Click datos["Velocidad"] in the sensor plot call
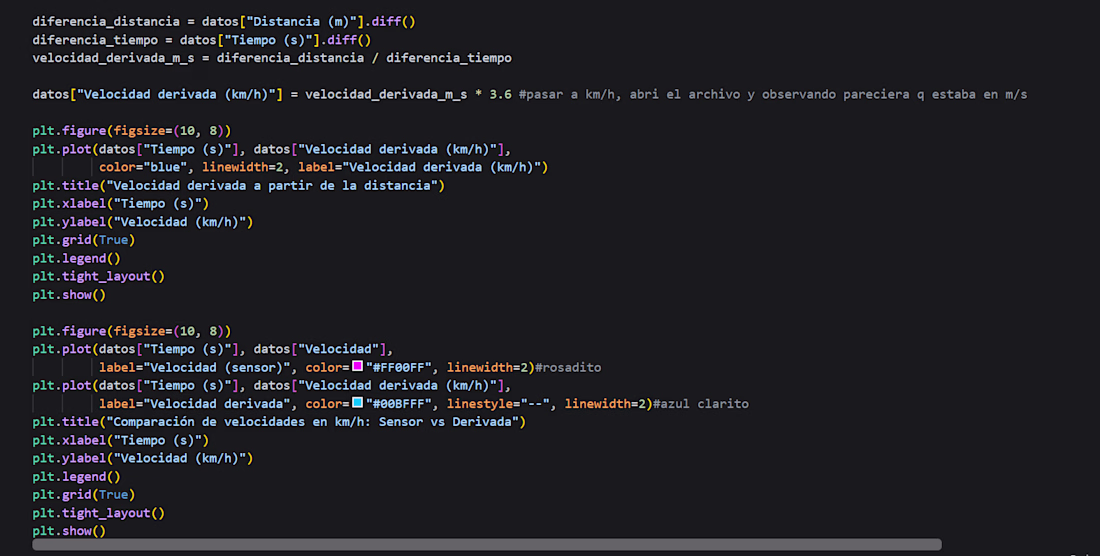This screenshot has height=556, width=1100. 320,349
